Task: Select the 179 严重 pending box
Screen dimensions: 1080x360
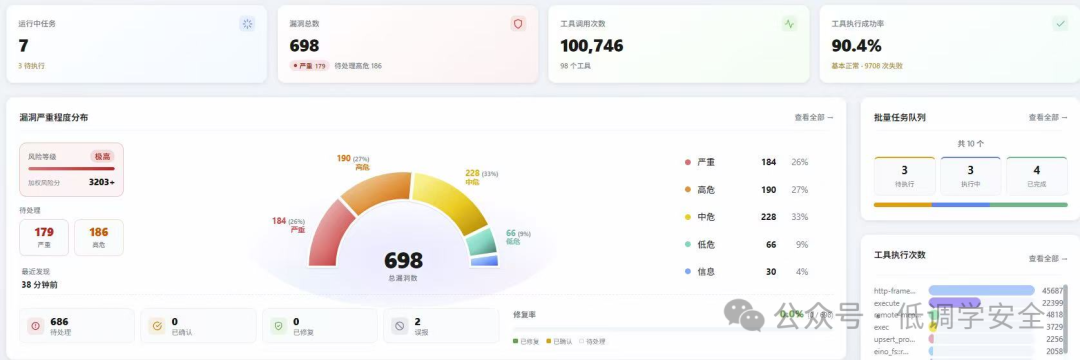Action: coord(44,237)
